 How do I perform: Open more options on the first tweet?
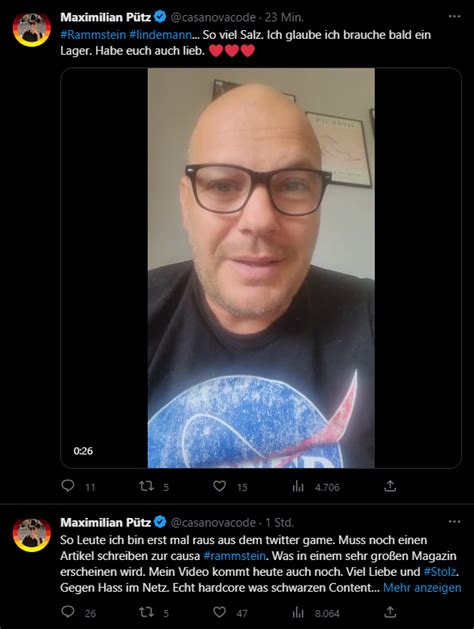[454, 16]
